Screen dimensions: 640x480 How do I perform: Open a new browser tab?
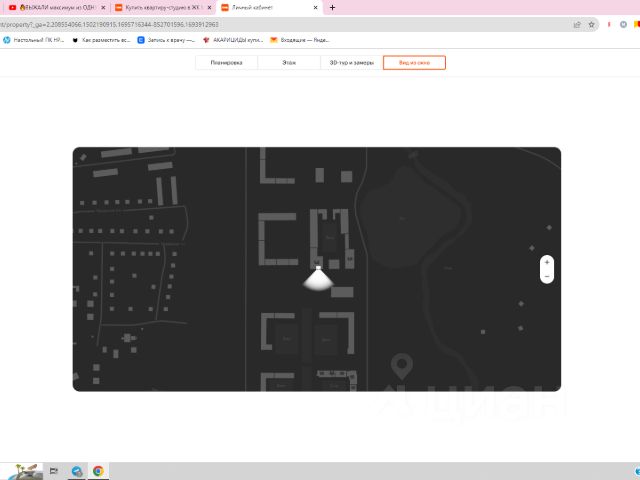[332, 7]
